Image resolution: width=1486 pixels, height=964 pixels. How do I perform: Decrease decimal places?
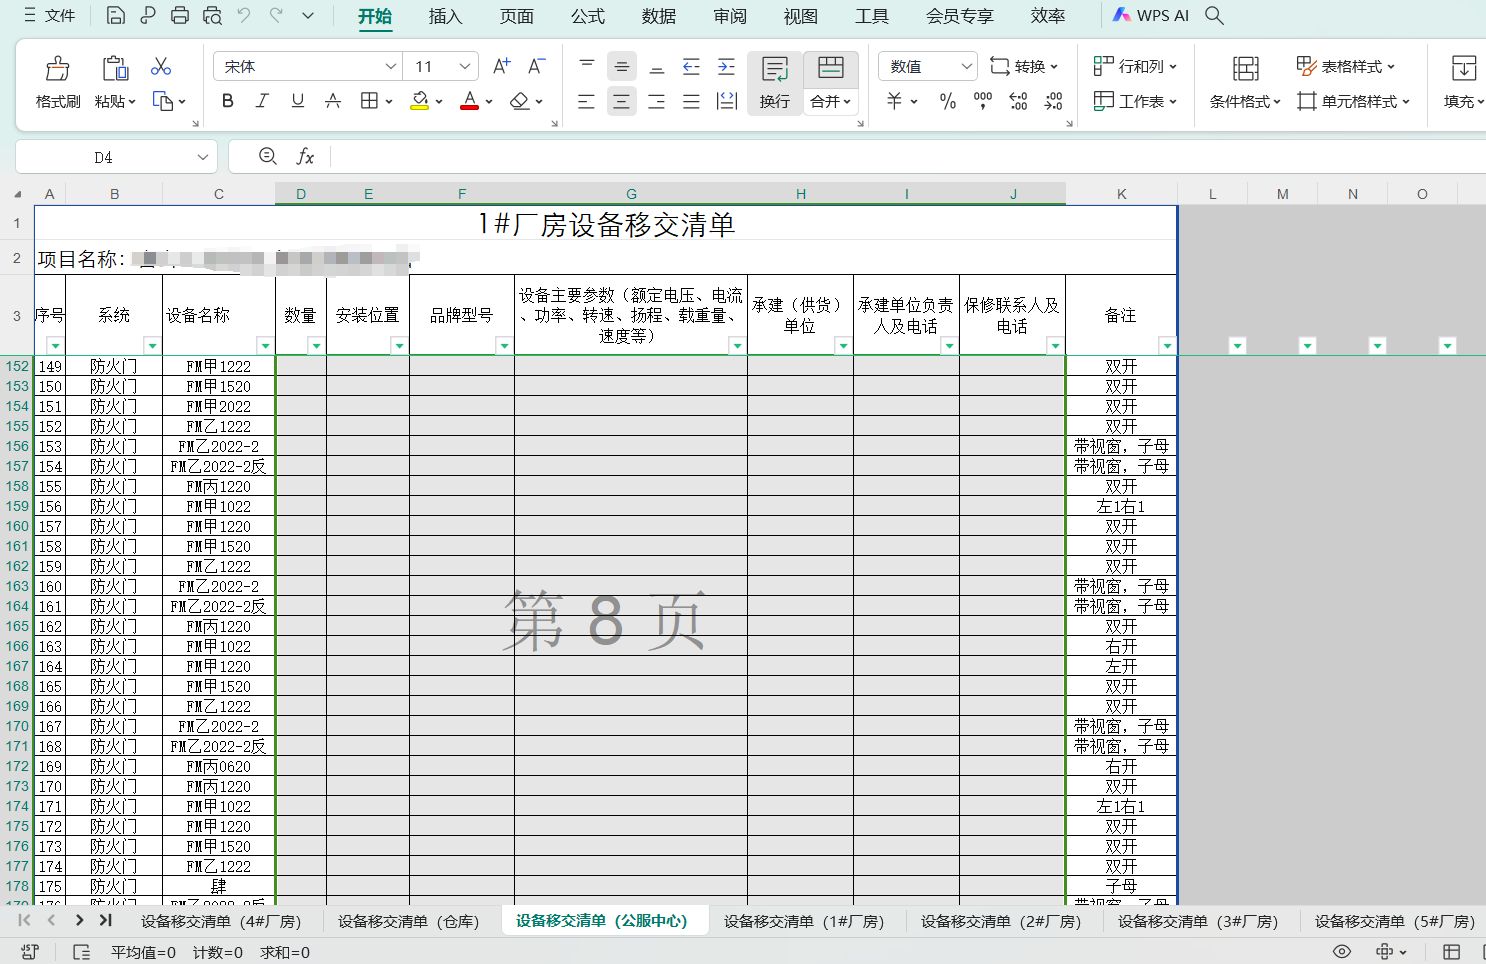click(1053, 101)
